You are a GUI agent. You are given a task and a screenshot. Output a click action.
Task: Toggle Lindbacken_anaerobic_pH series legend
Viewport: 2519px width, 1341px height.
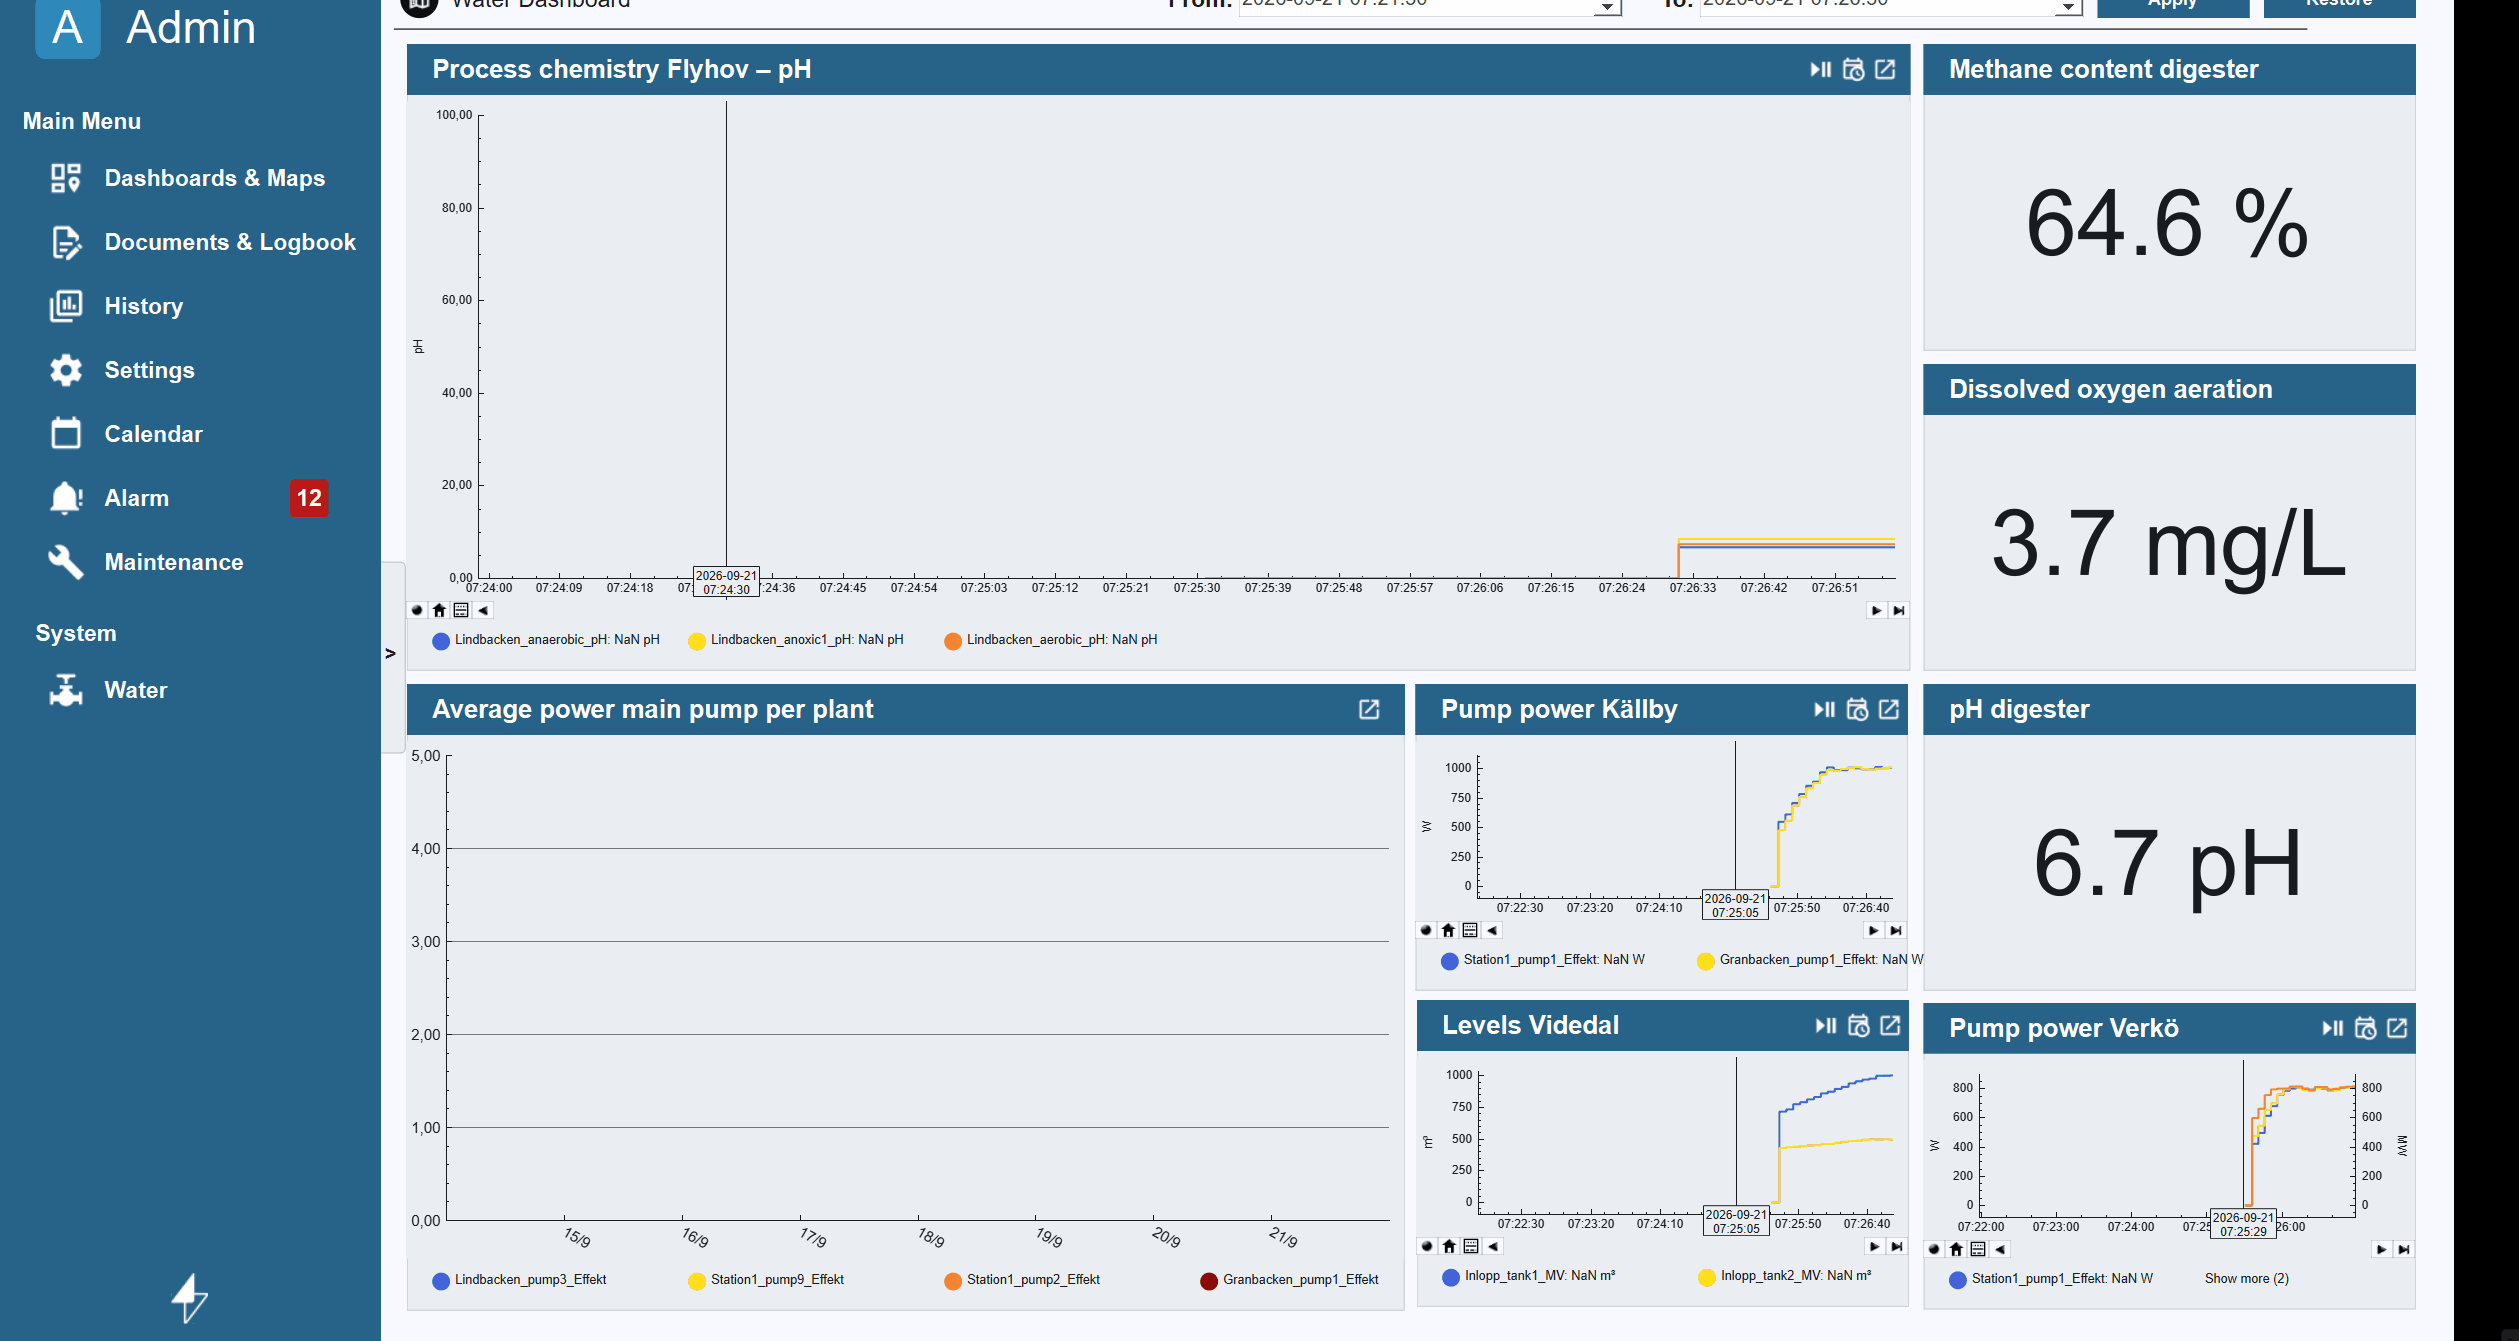tap(546, 640)
